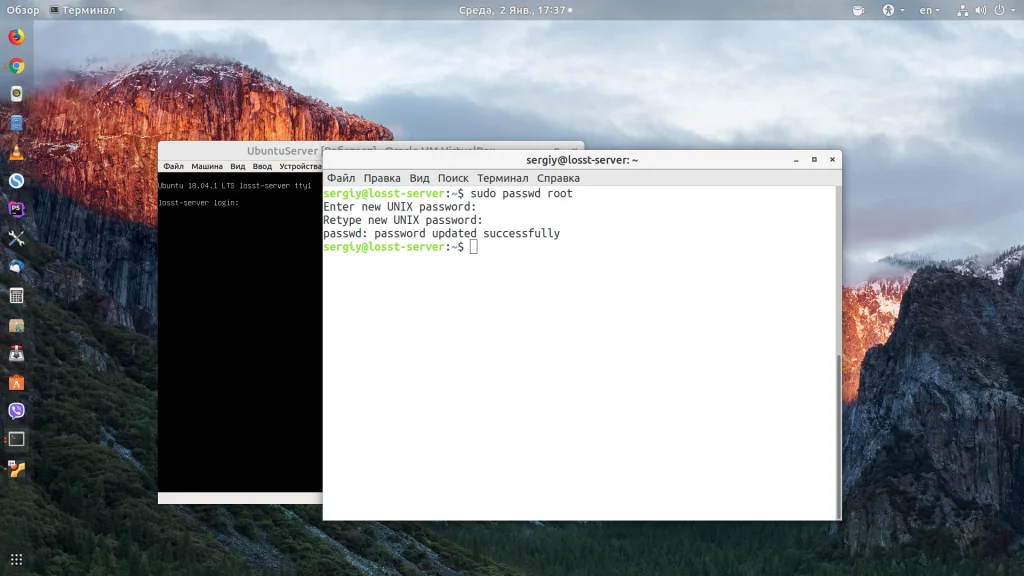The height and width of the screenshot is (576, 1024).
Task: Open the Файл menu in terminal
Action: [341, 178]
